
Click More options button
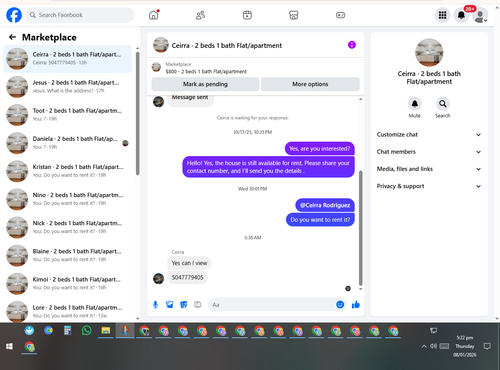pos(310,84)
